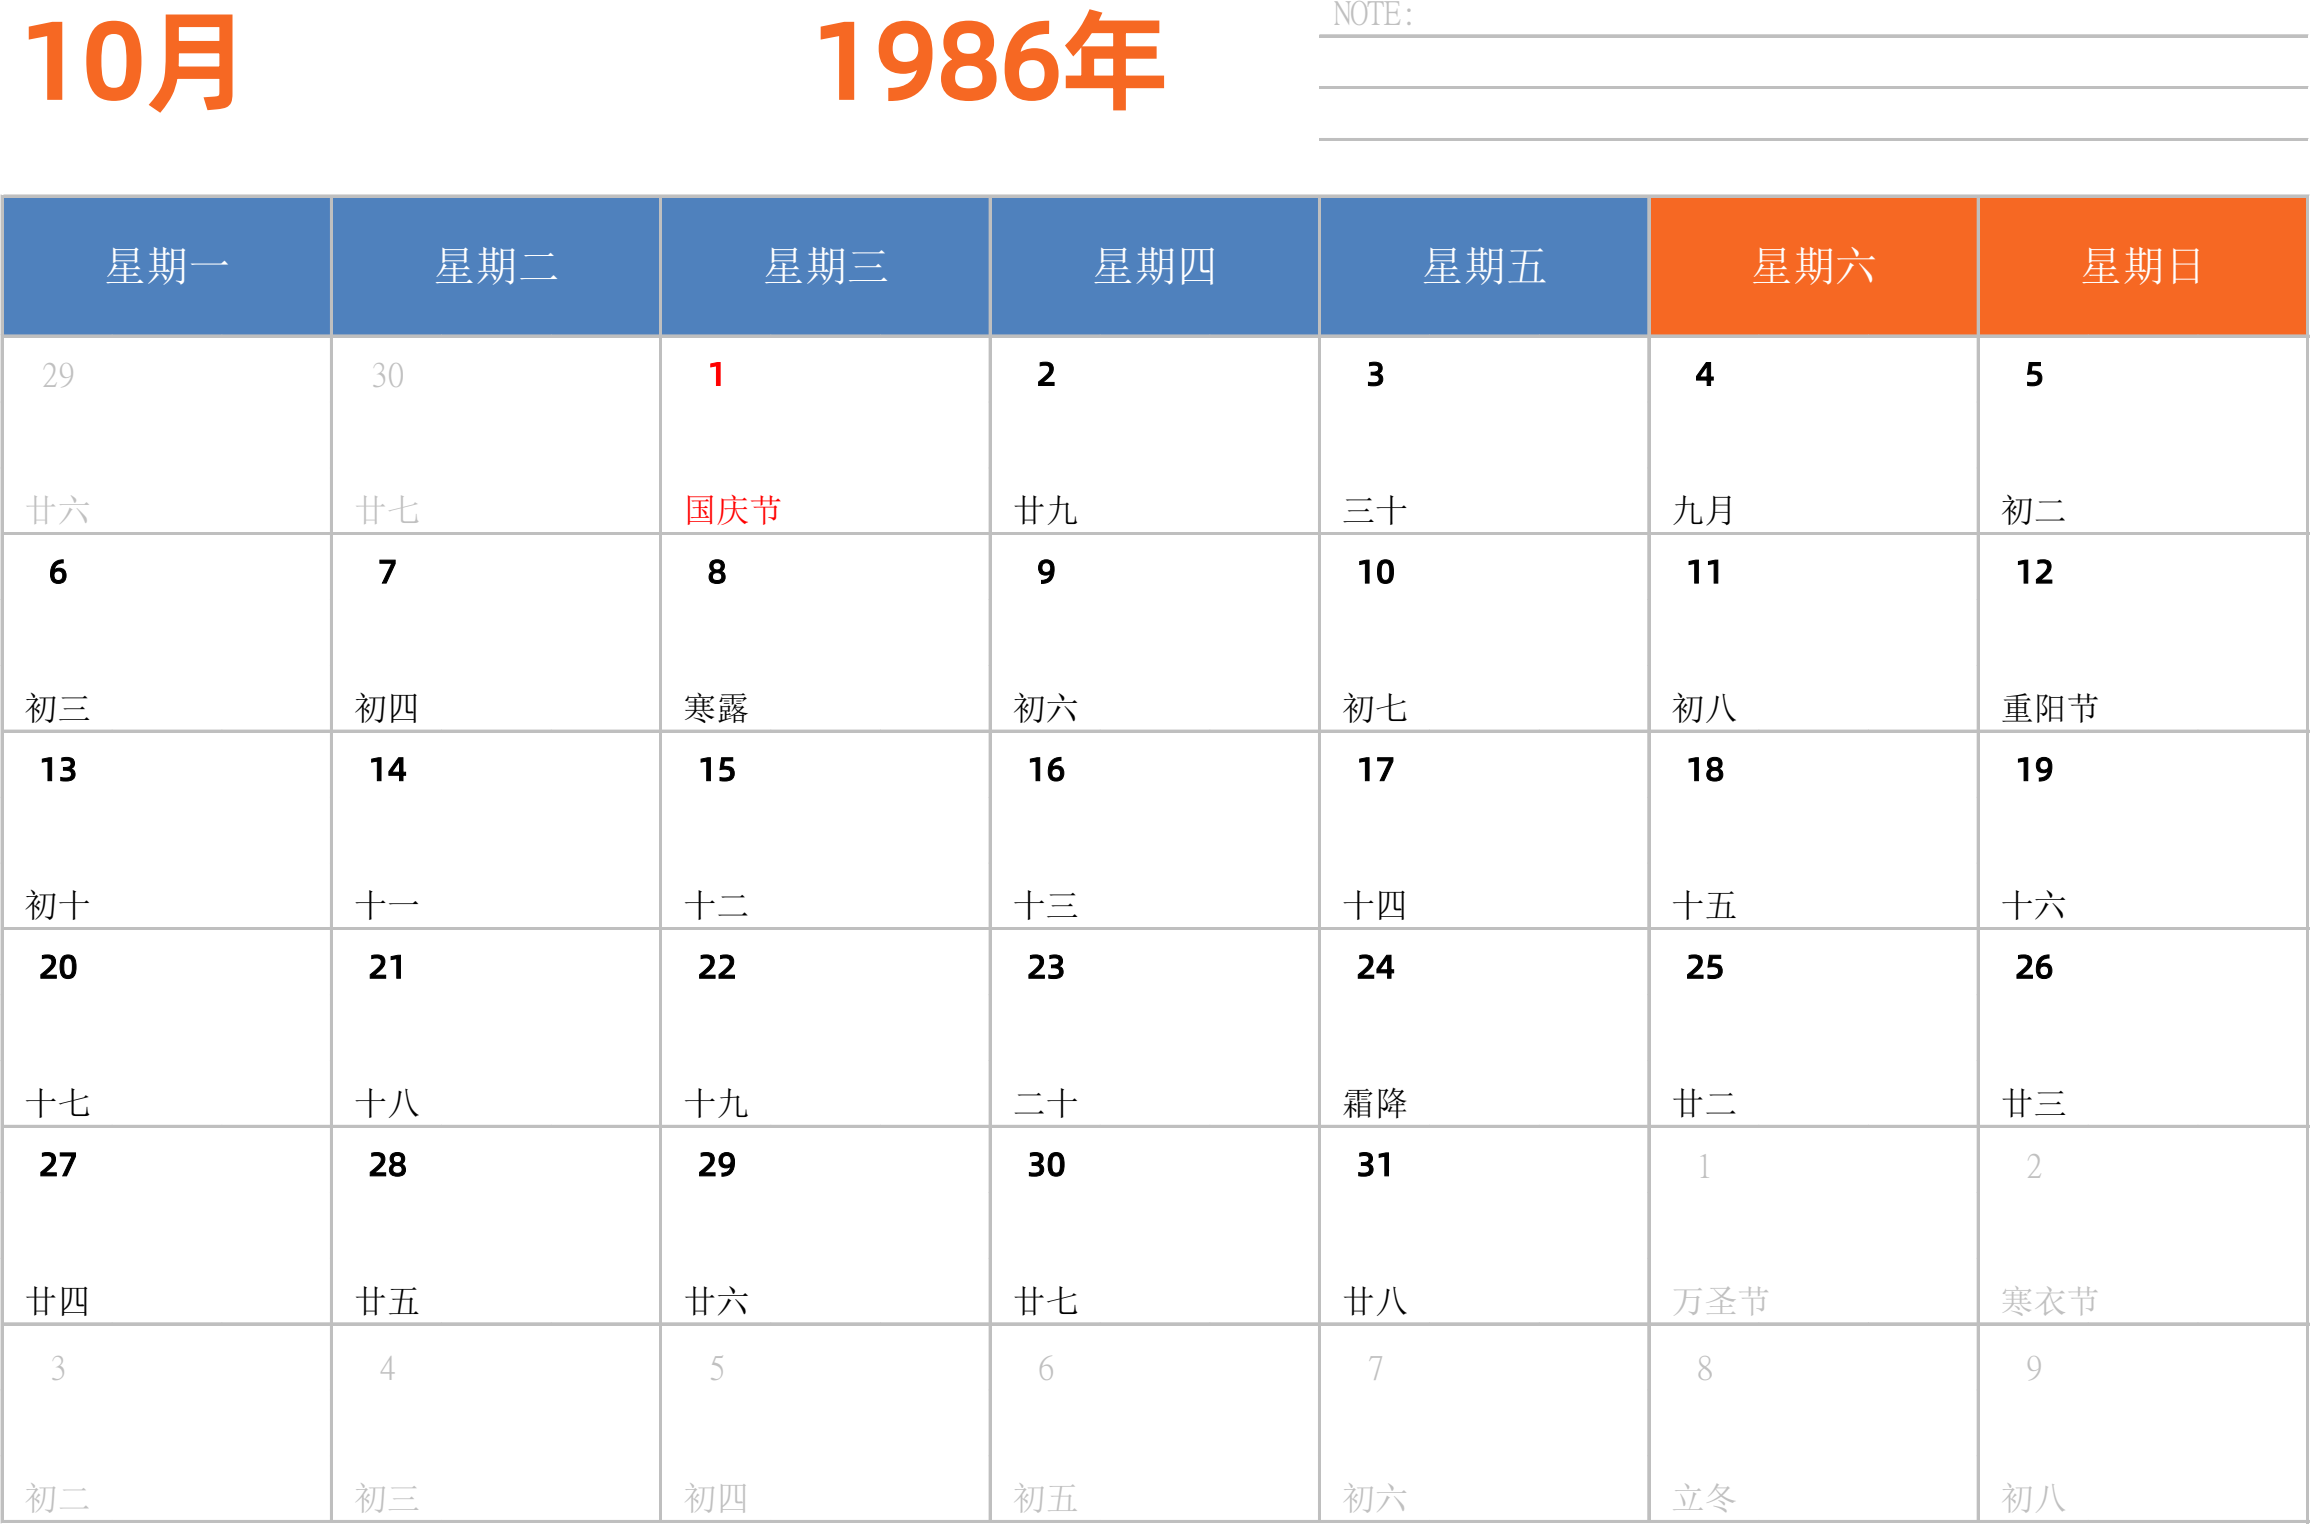Click the date 14
This screenshot has width=2310, height=1524.
coord(387,770)
